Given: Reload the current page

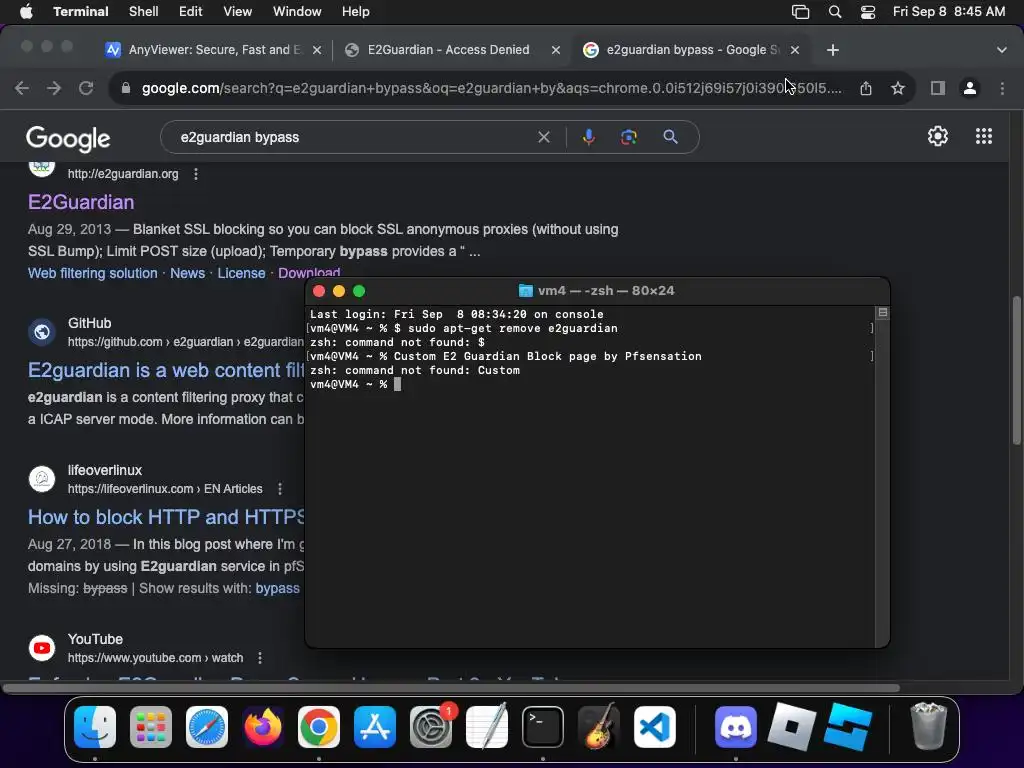Looking at the screenshot, I should [86, 88].
